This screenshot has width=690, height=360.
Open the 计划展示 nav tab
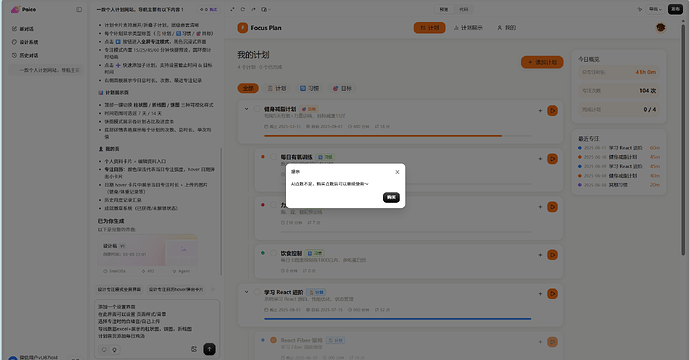pyautogui.click(x=468, y=28)
